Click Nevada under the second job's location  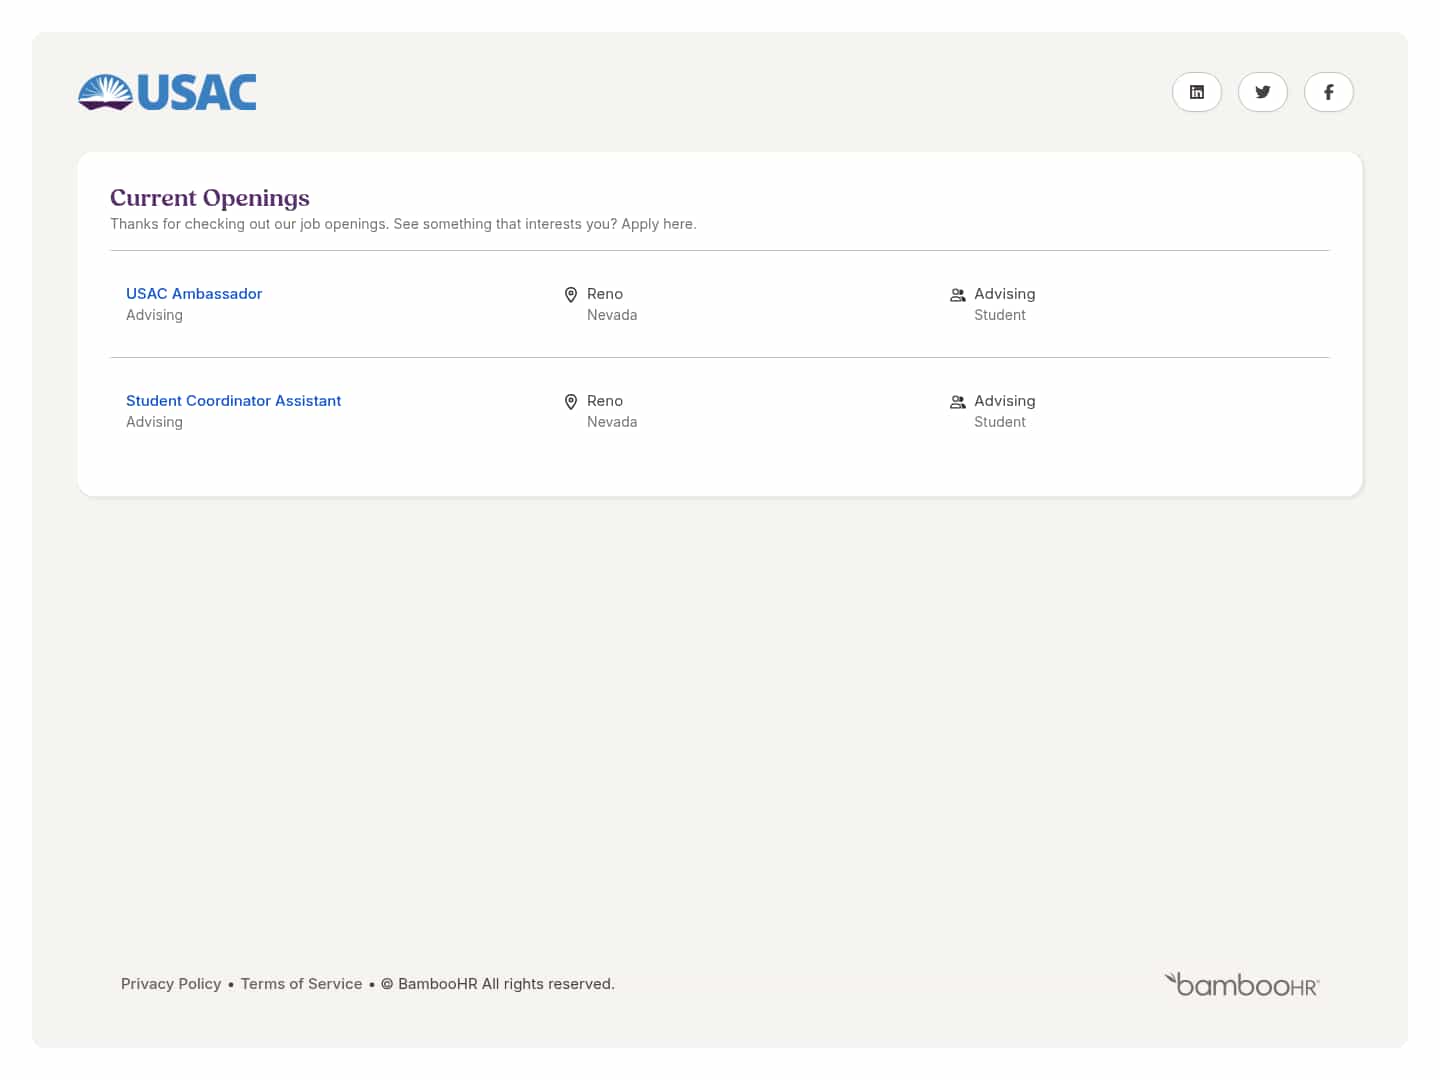612,421
